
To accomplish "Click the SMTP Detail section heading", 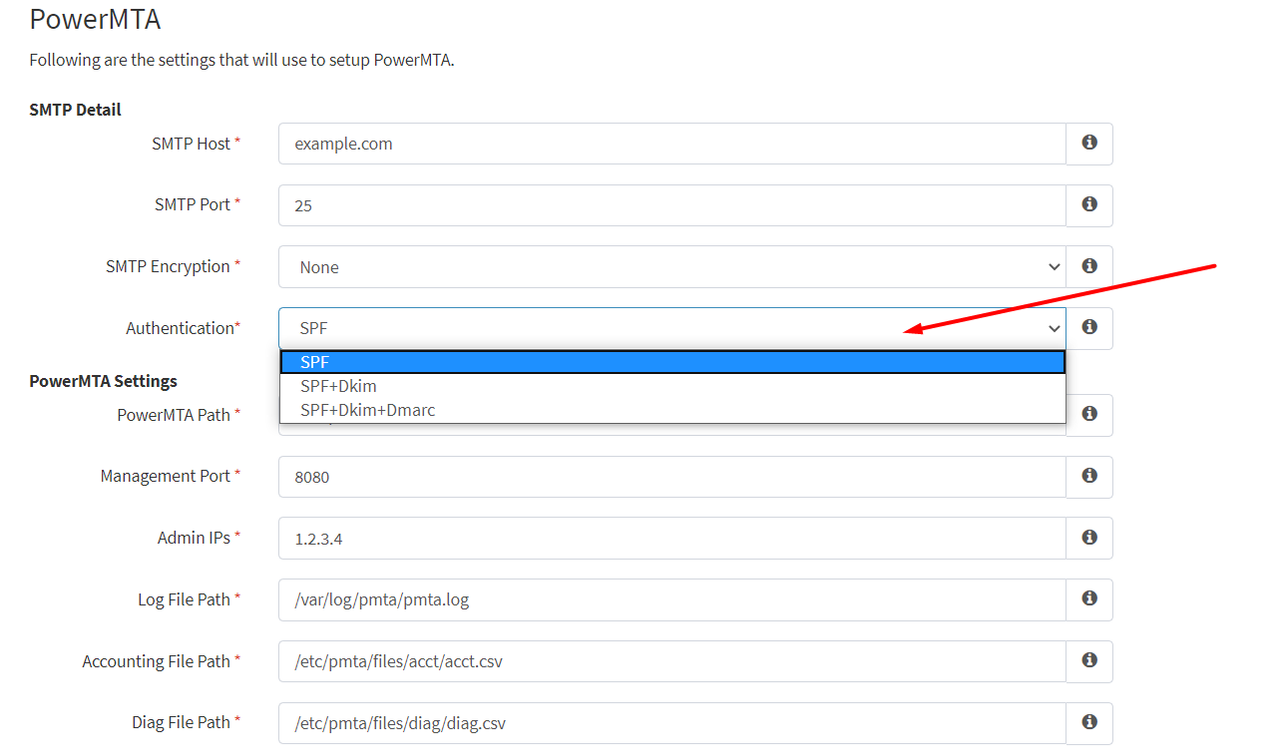I will (75, 109).
